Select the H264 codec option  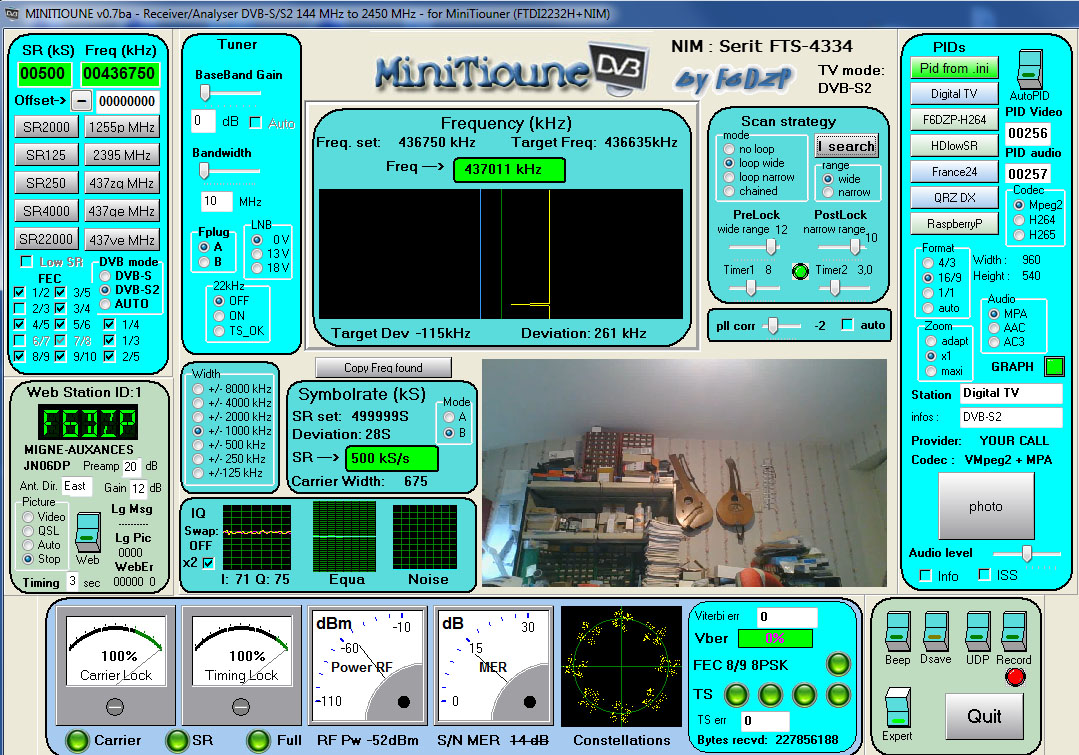click(1019, 219)
